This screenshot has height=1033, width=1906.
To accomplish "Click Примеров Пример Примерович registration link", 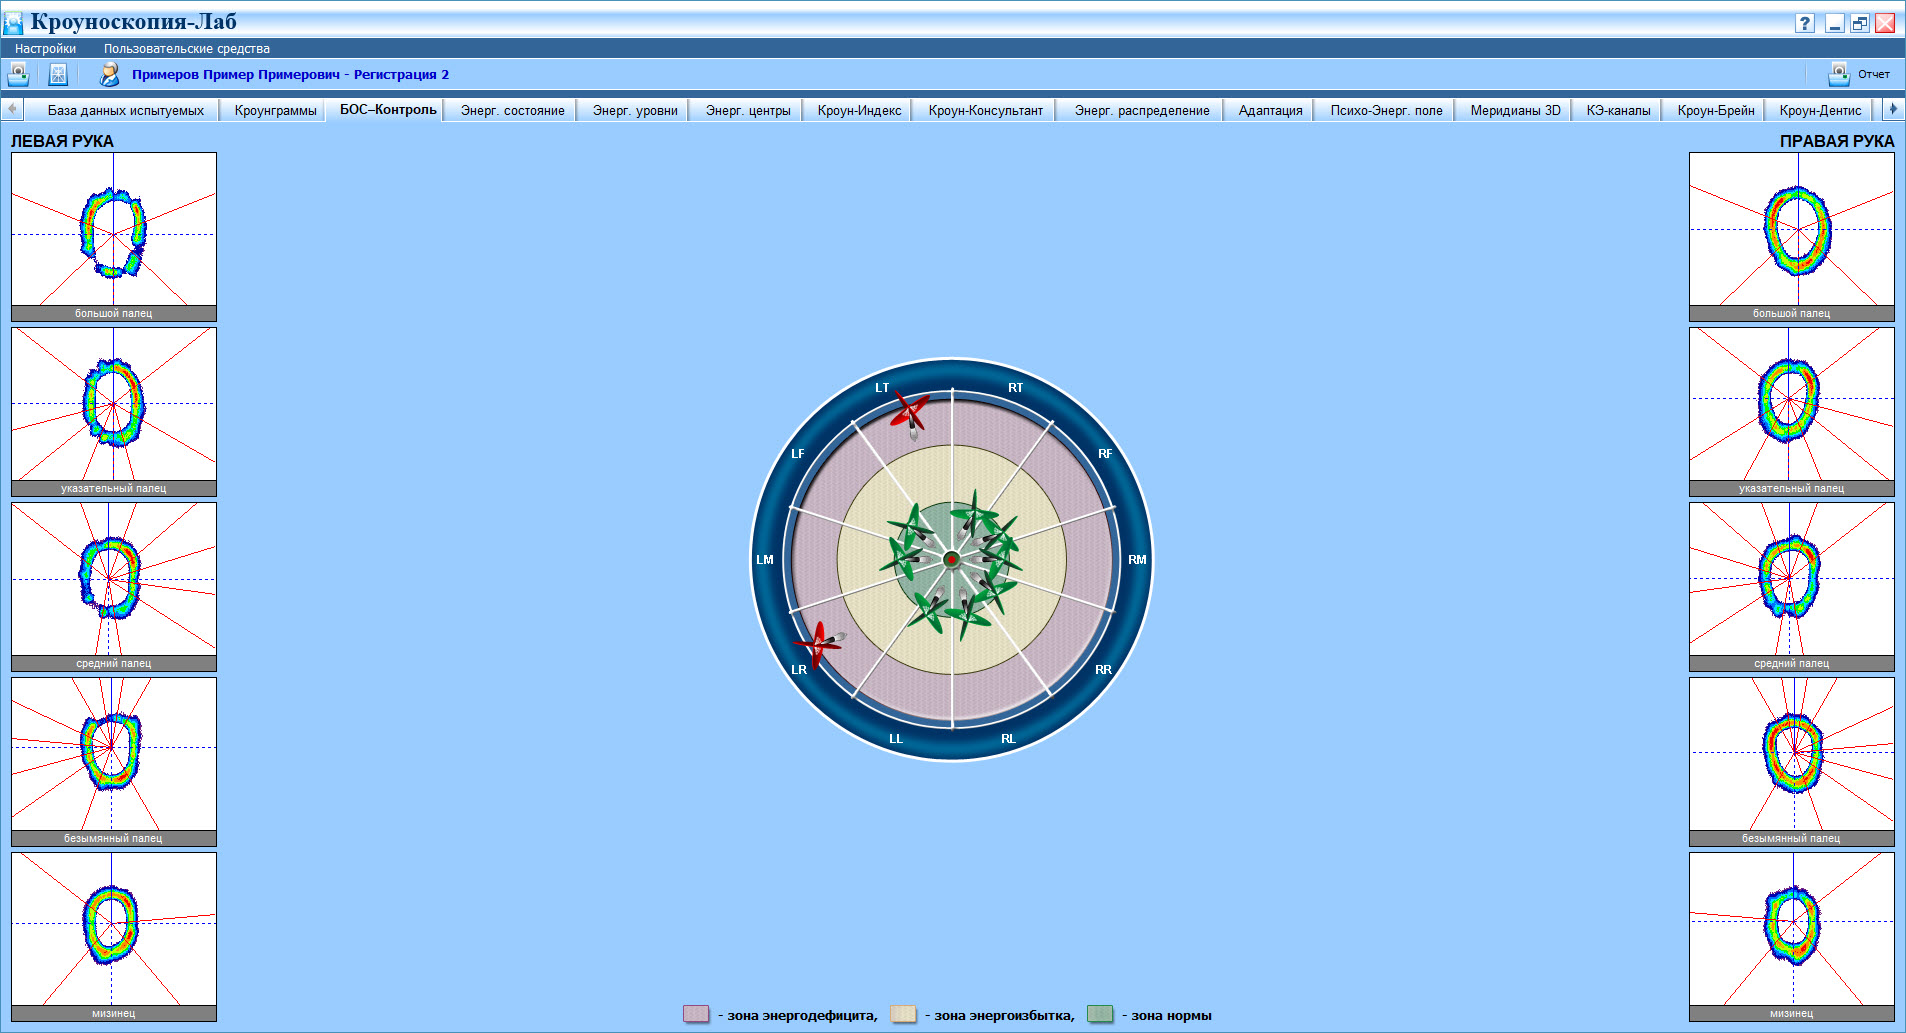I will click(x=290, y=75).
